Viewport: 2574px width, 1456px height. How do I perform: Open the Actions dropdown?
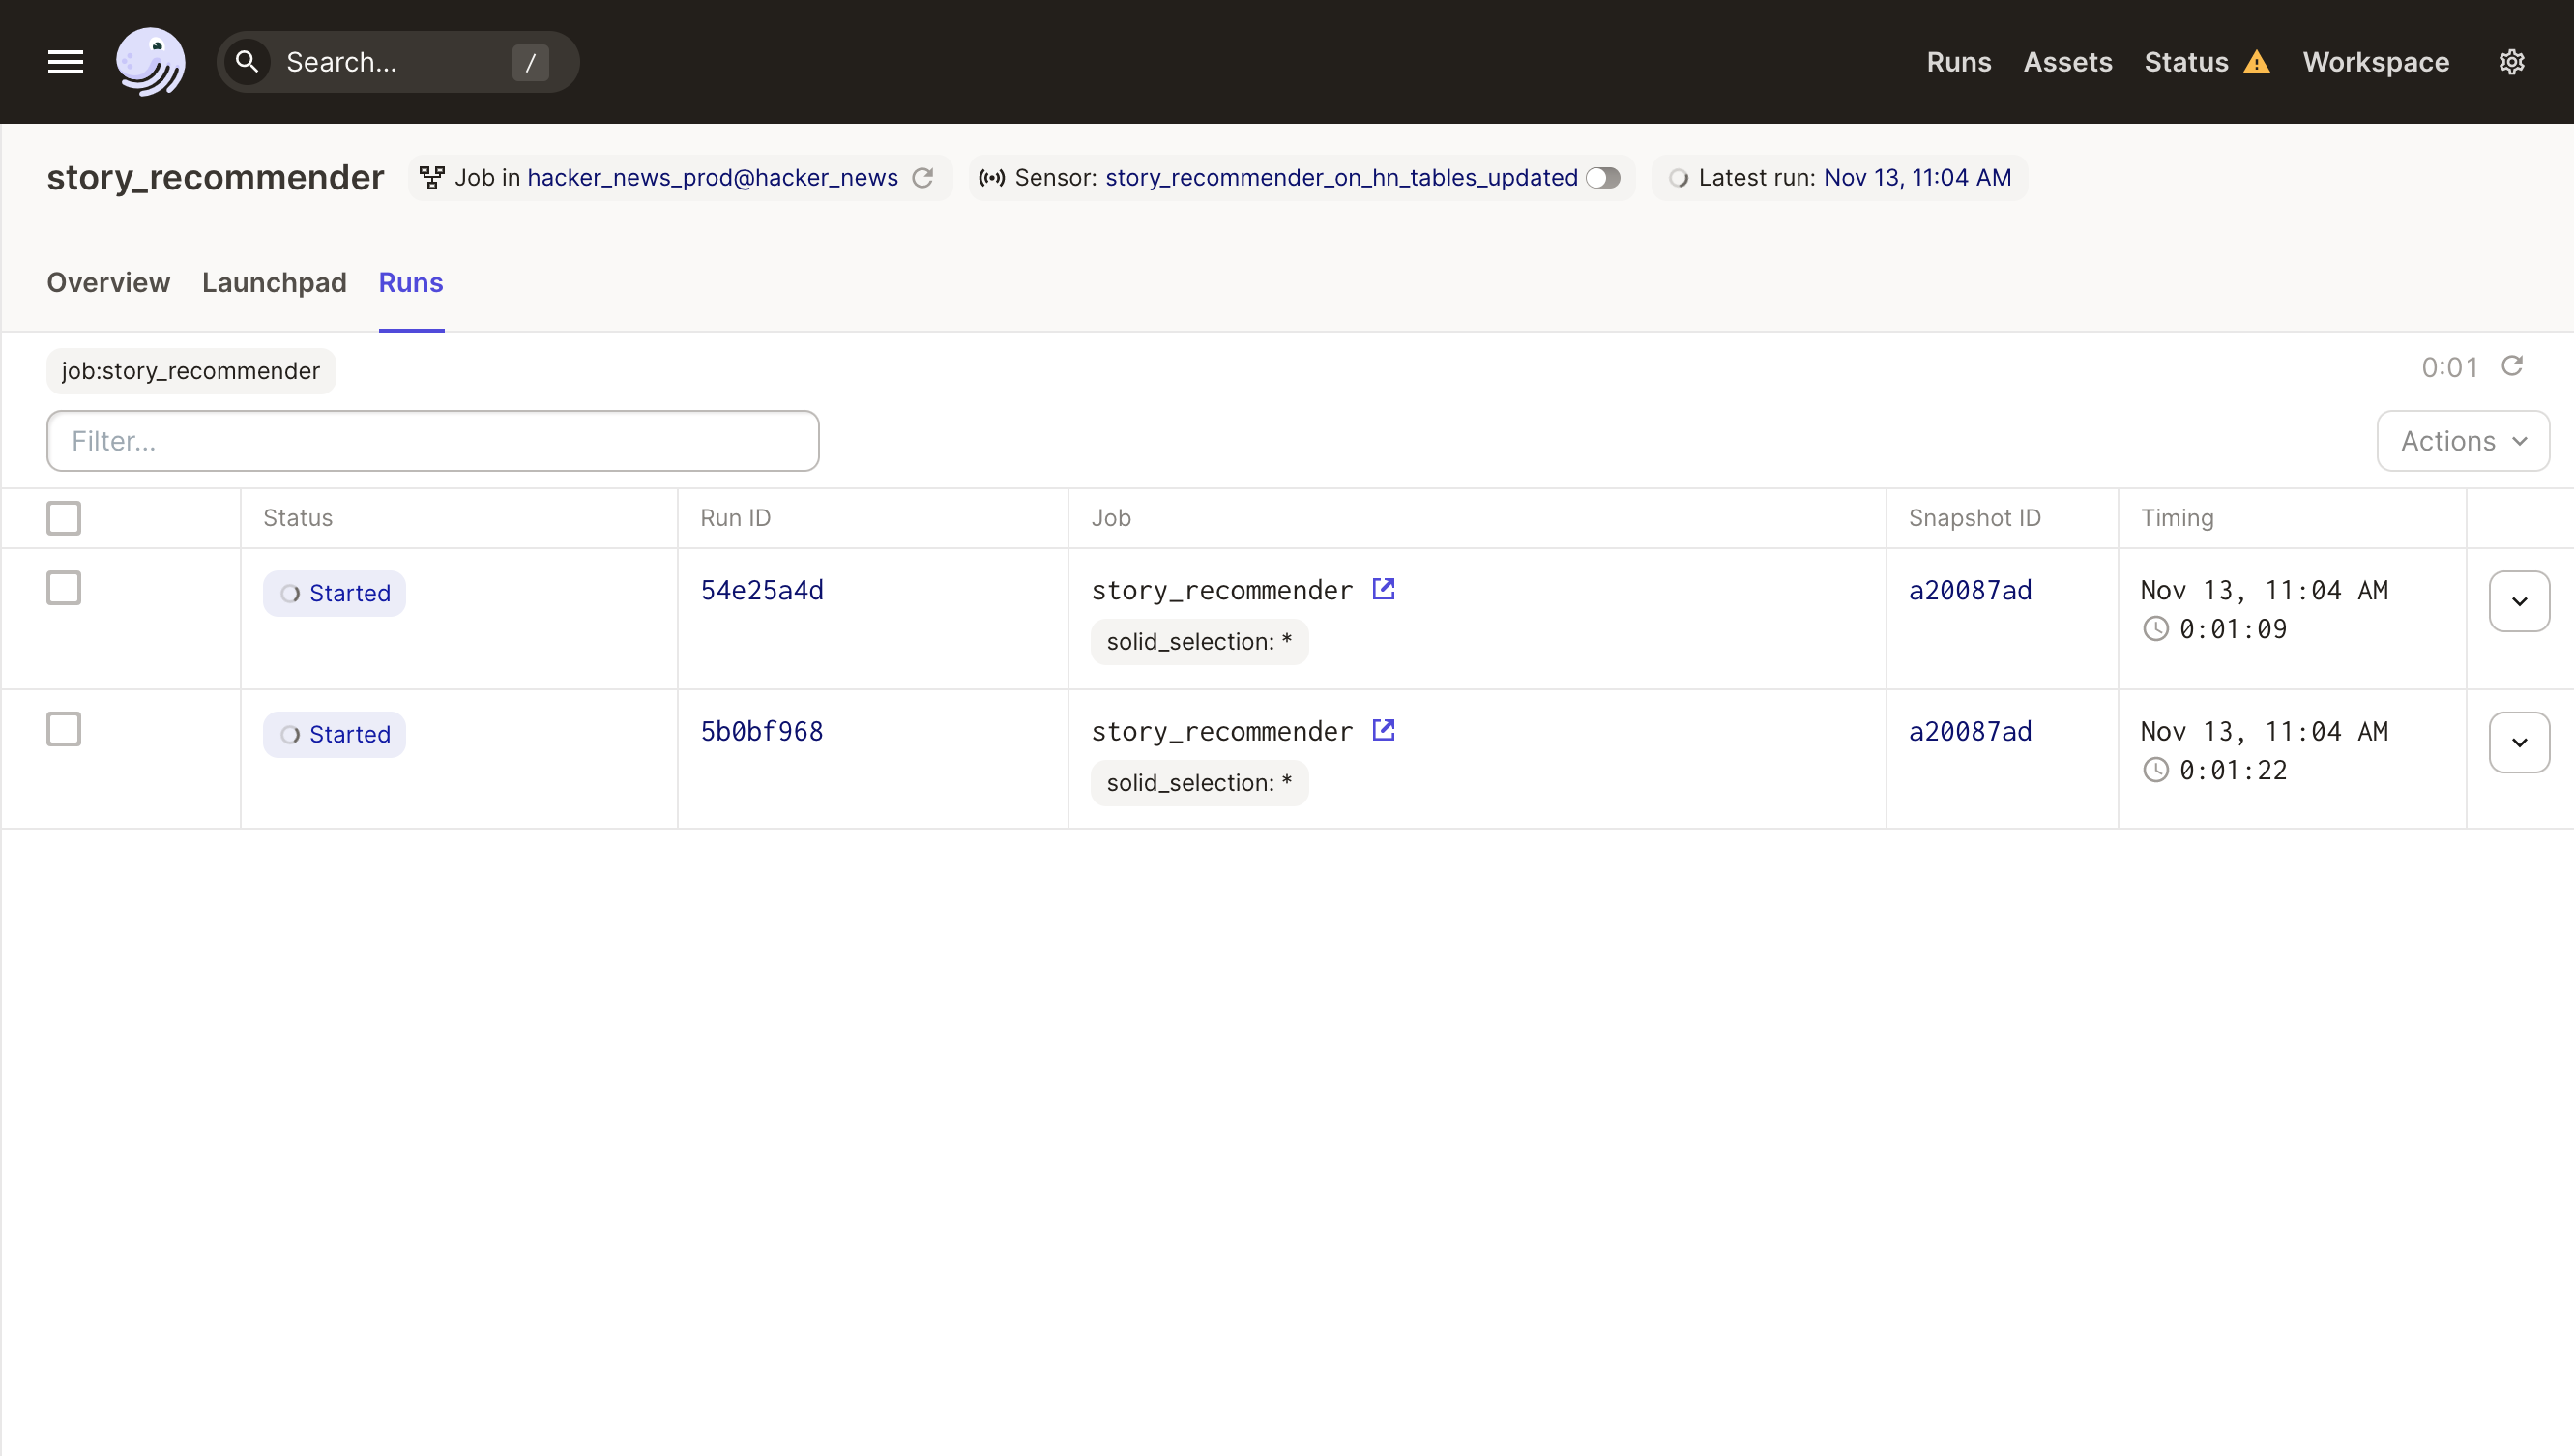tap(2462, 441)
